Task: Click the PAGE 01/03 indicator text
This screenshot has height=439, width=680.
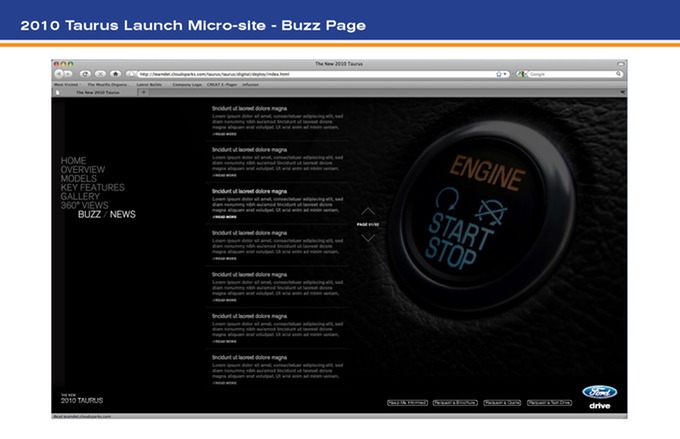Action: pos(368,225)
